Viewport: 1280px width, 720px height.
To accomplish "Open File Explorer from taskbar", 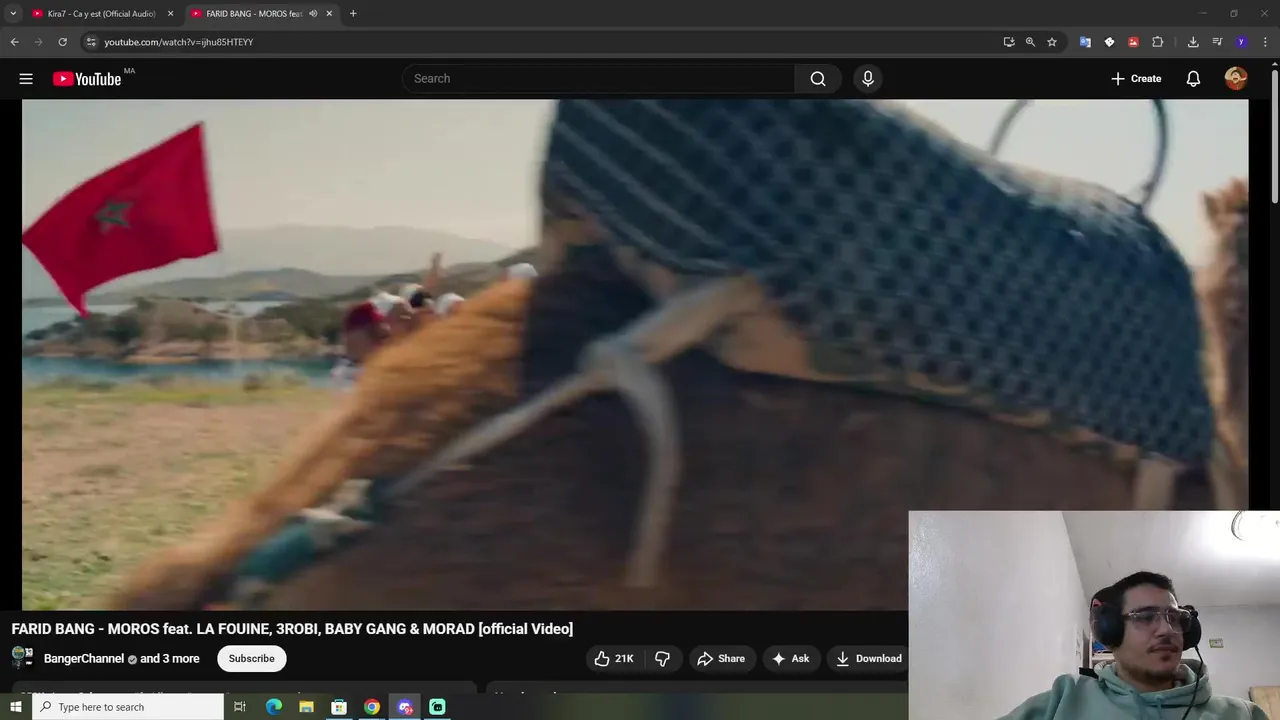I will pyautogui.click(x=306, y=707).
